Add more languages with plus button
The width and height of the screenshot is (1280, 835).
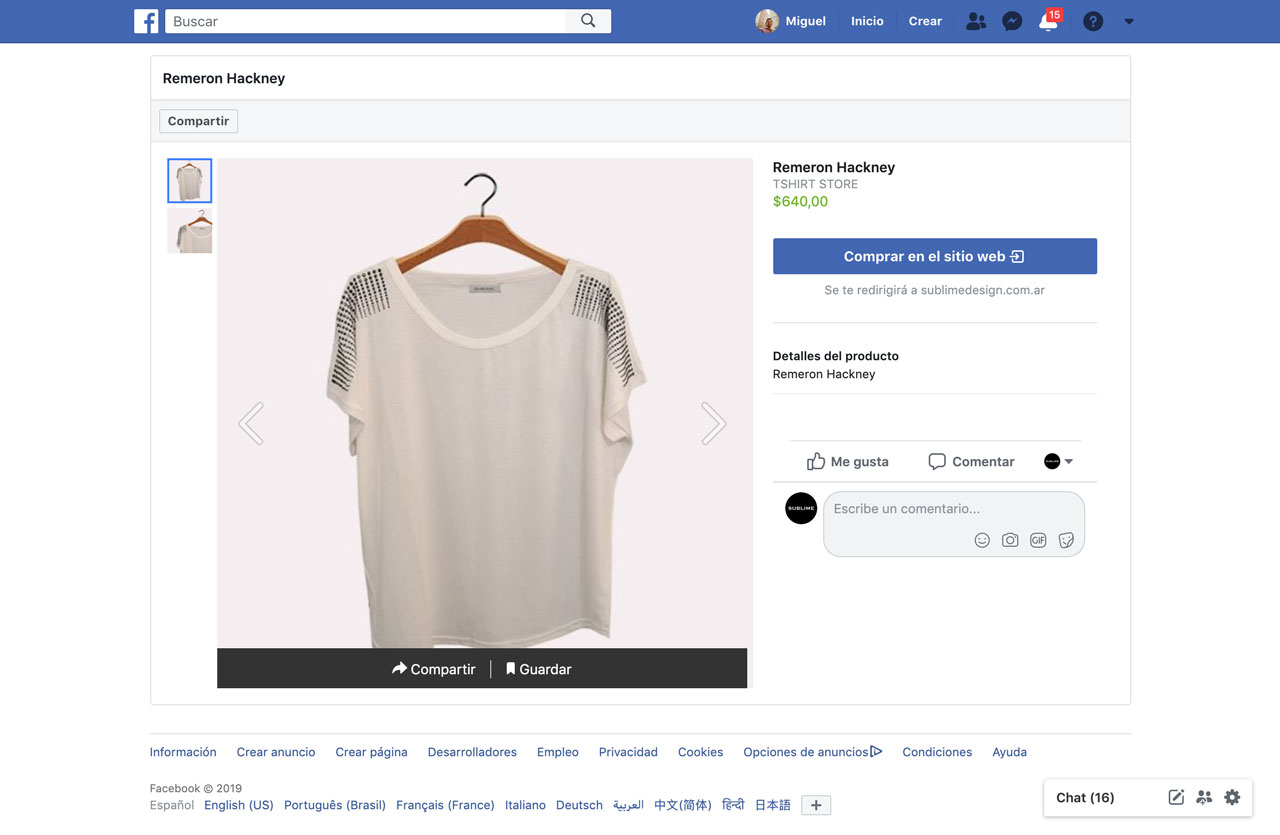tap(816, 805)
